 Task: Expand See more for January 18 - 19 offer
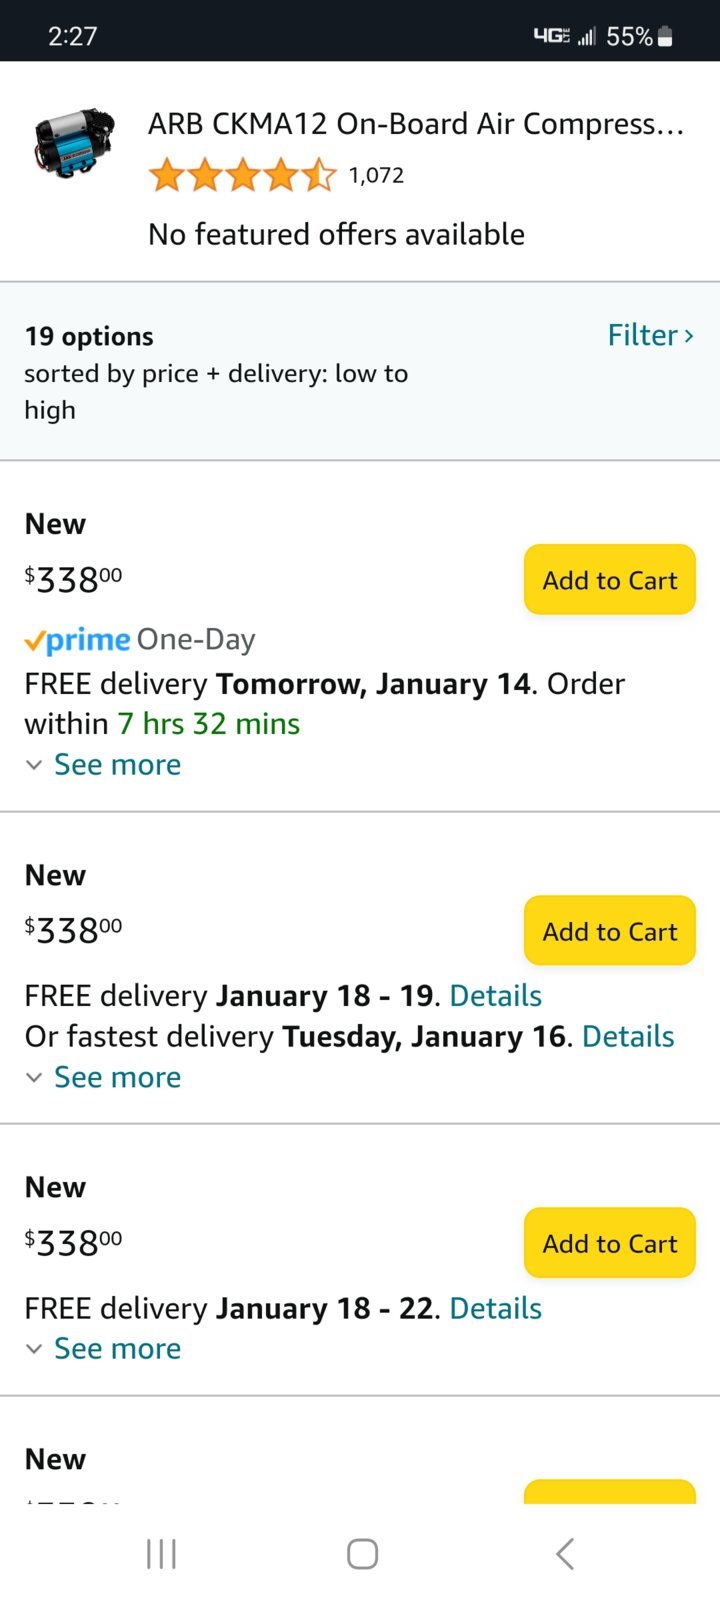103,1077
